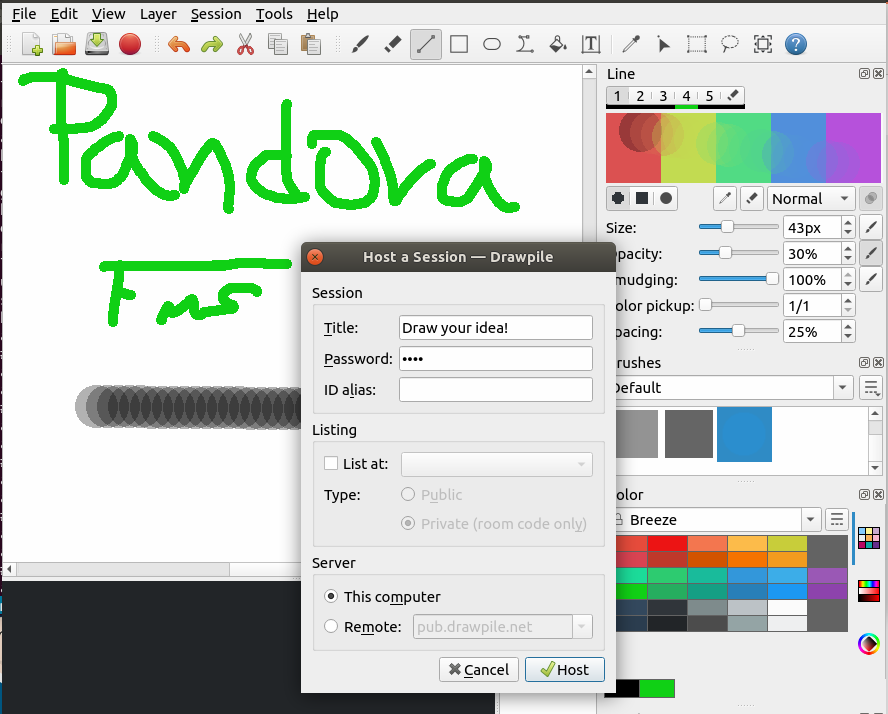Undo the last action with the orange arrow
The height and width of the screenshot is (714, 888).
(x=179, y=44)
